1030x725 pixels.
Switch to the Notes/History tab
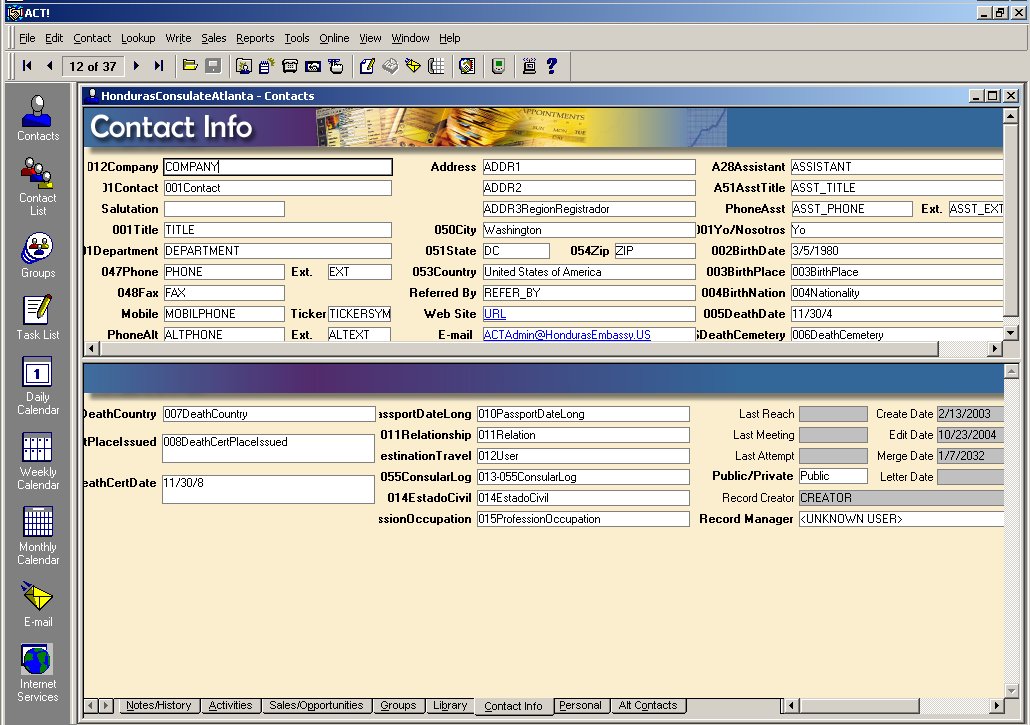158,706
